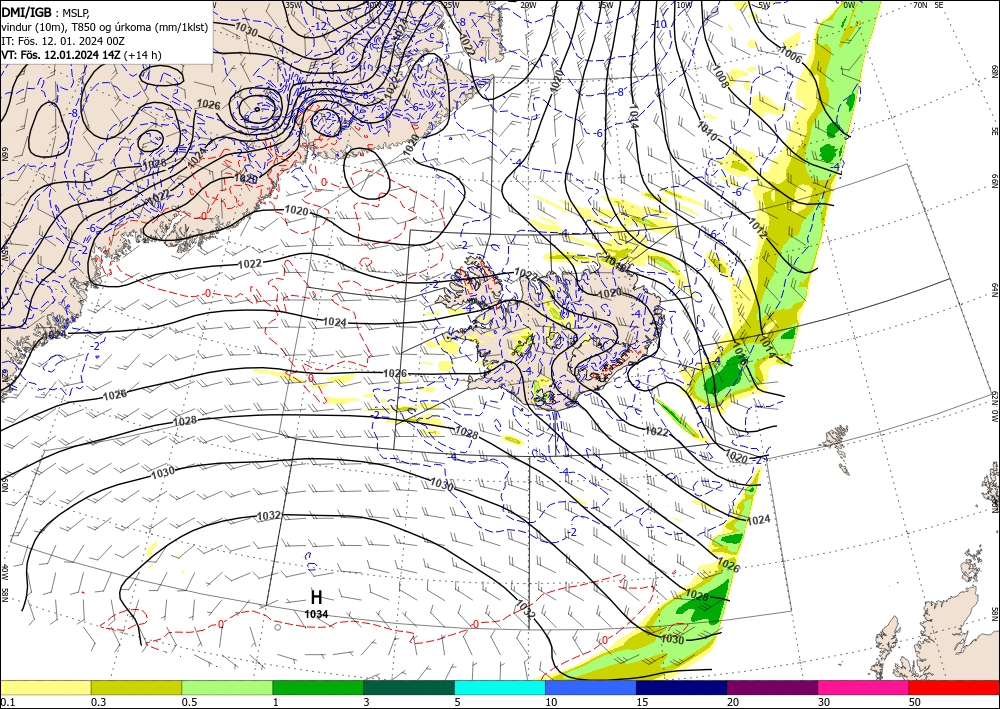Click the legend value '50'
The height and width of the screenshot is (709, 1000).
tap(914, 702)
